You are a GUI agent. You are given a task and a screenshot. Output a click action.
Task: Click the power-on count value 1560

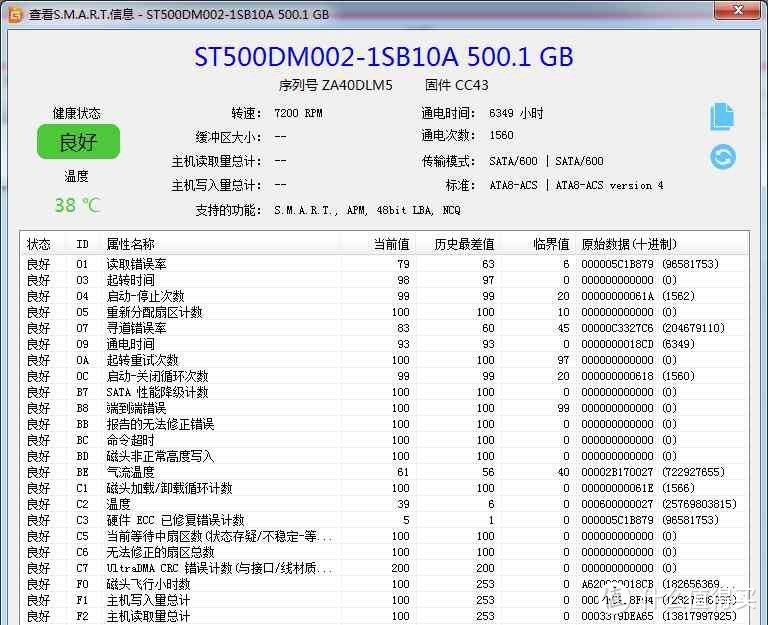tap(502, 135)
